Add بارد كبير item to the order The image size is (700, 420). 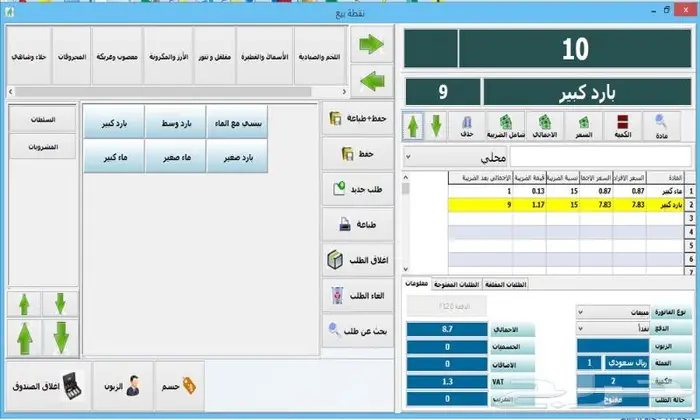point(114,122)
